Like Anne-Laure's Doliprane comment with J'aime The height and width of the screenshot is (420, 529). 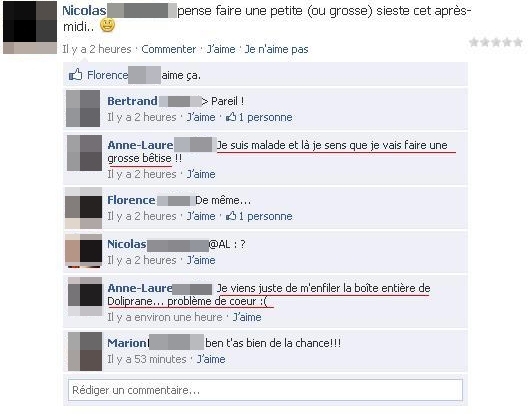pyautogui.click(x=247, y=317)
